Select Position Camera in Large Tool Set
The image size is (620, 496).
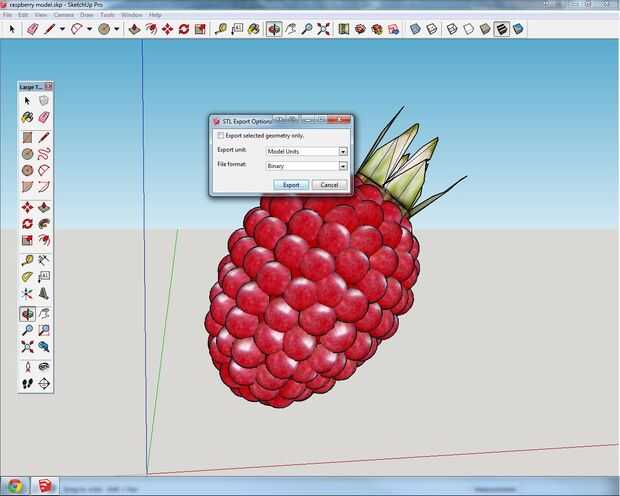click(x=27, y=367)
